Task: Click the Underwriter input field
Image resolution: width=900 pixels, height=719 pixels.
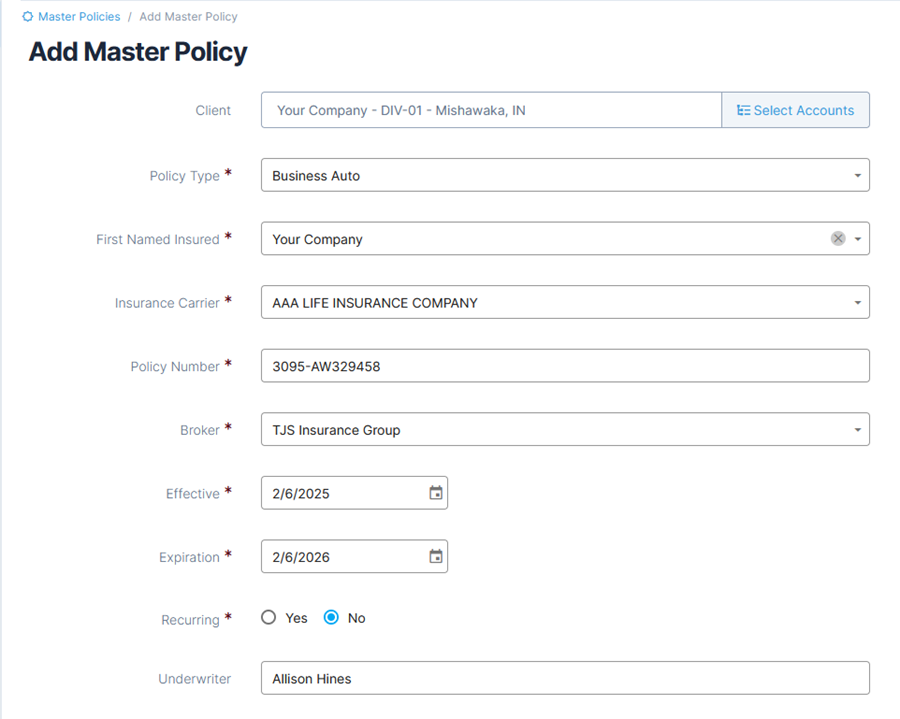Action: coord(565,678)
